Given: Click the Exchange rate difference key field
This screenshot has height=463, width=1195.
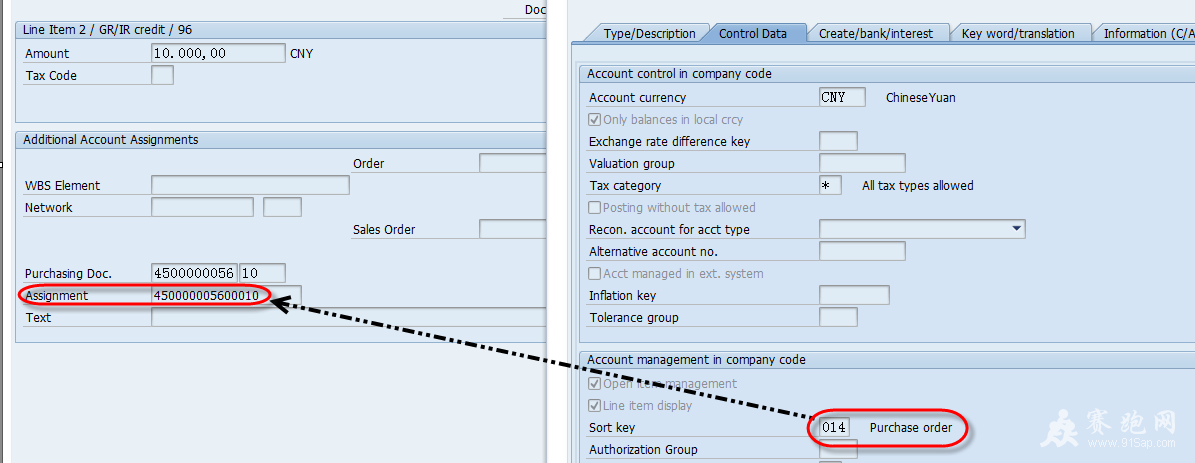Looking at the screenshot, I should pyautogui.click(x=838, y=142).
